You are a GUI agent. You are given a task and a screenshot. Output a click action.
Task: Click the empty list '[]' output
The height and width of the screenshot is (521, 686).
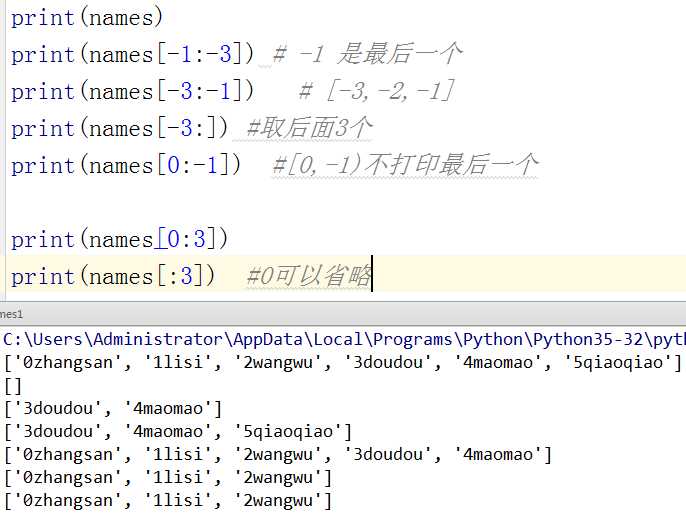click(x=13, y=386)
